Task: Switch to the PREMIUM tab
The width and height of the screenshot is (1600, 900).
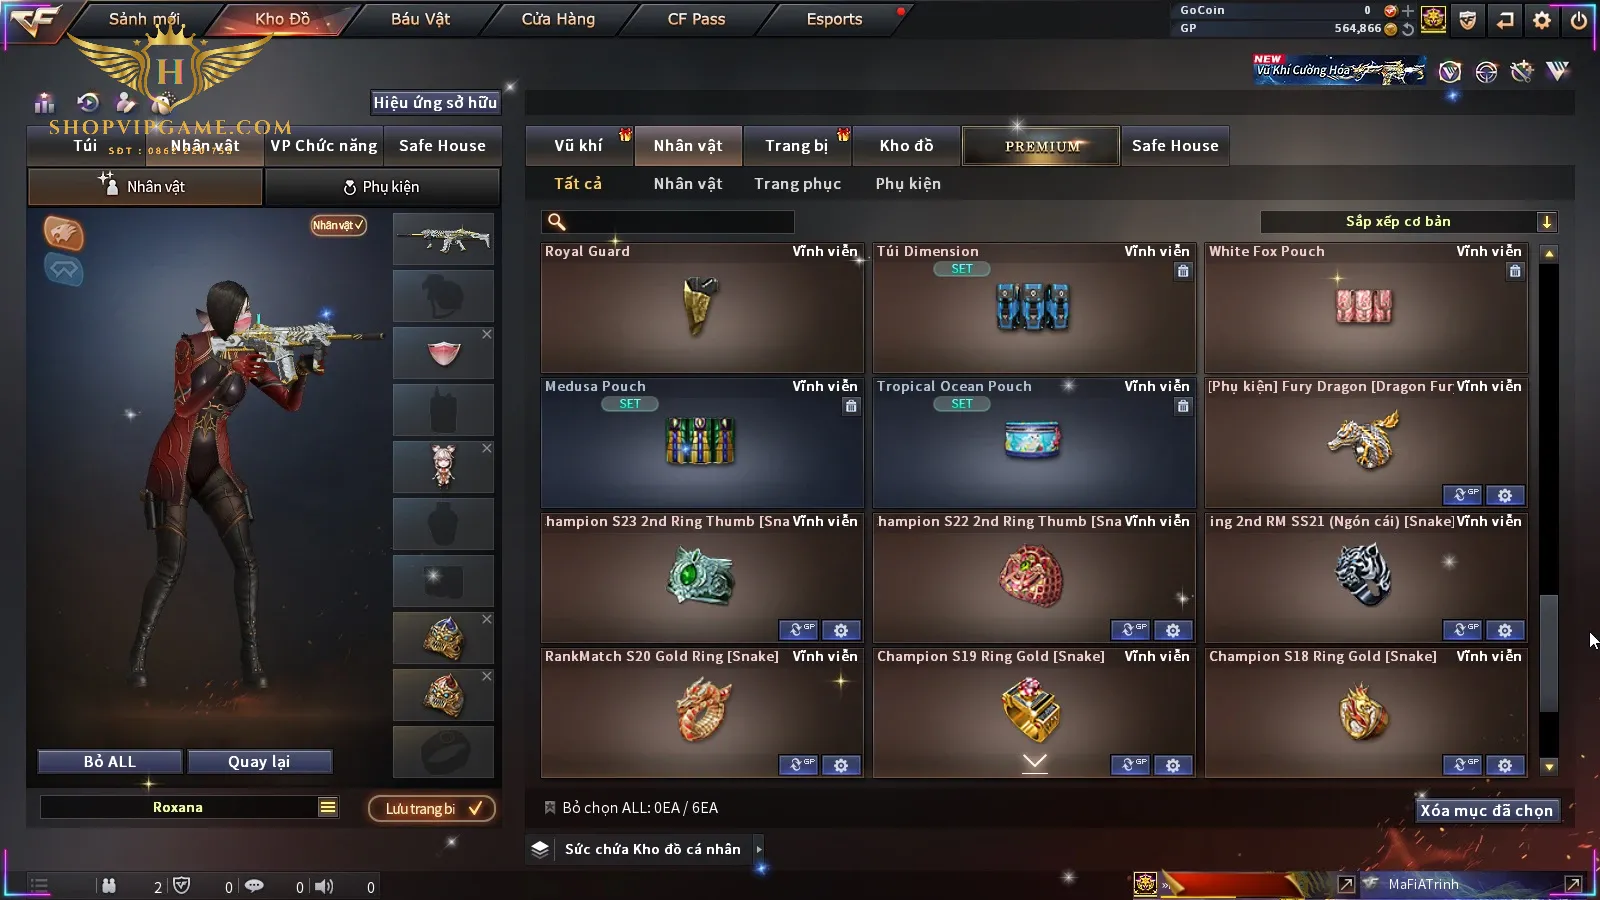Action: [x=1041, y=146]
